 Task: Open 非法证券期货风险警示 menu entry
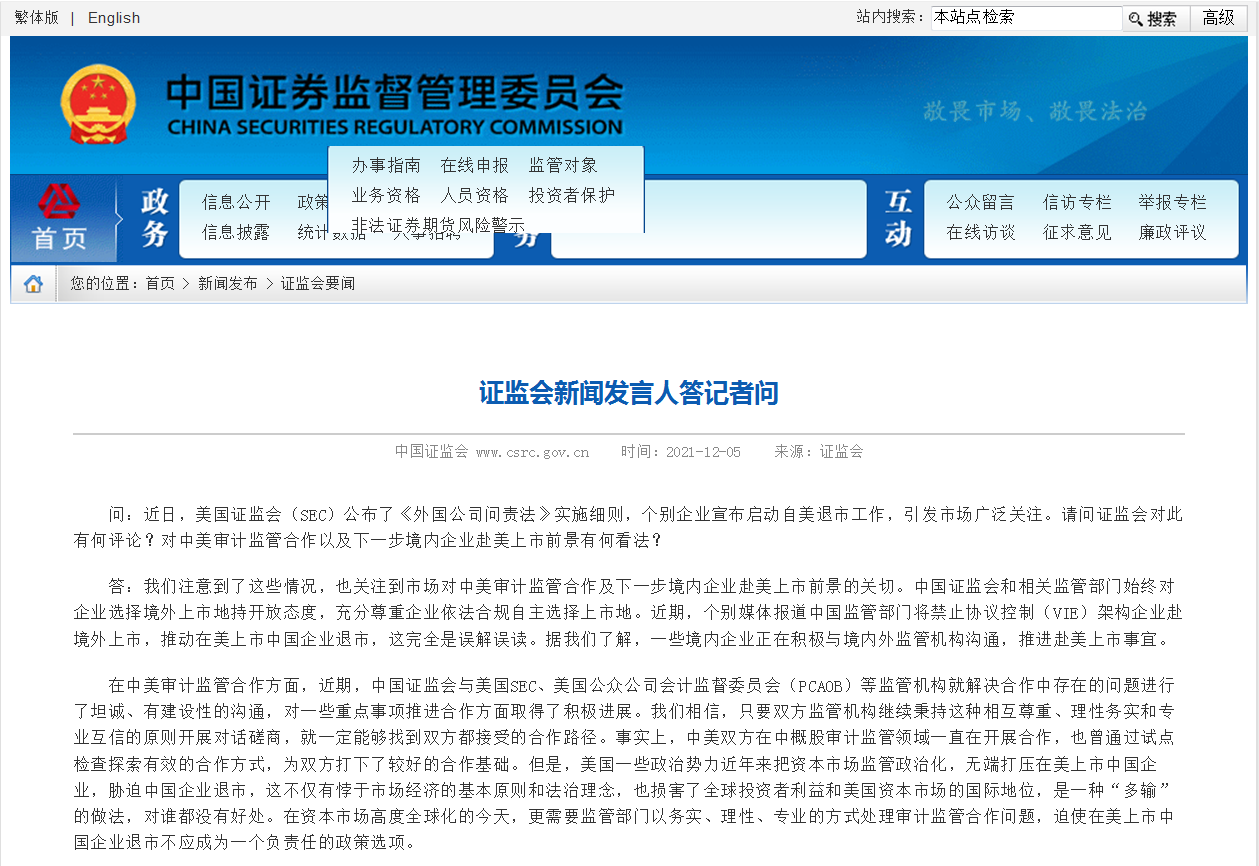pos(438,225)
